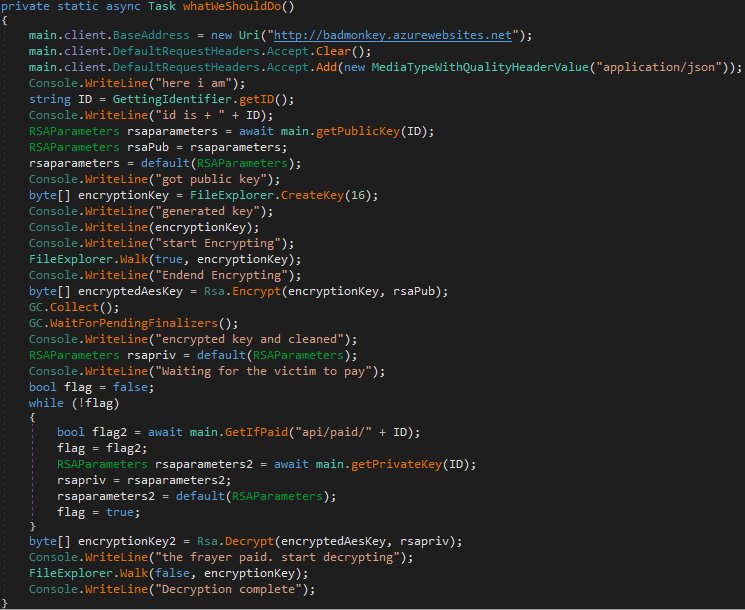Click FileExplorer.Walk(false, encryptionKey) line

[x=168, y=573]
